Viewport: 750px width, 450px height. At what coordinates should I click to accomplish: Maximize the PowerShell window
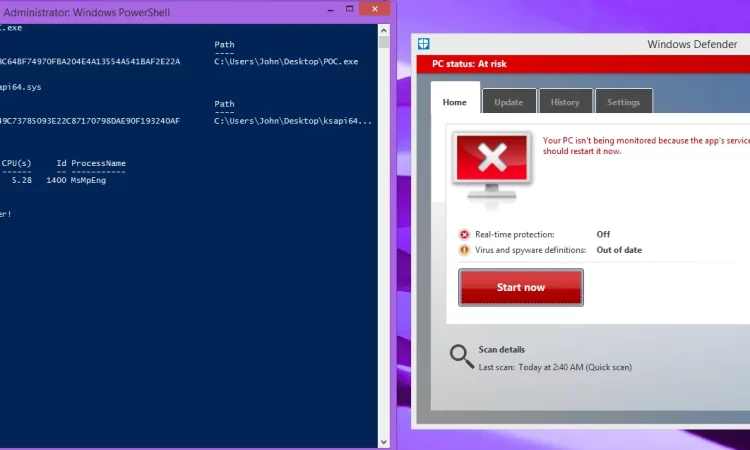(350, 9)
